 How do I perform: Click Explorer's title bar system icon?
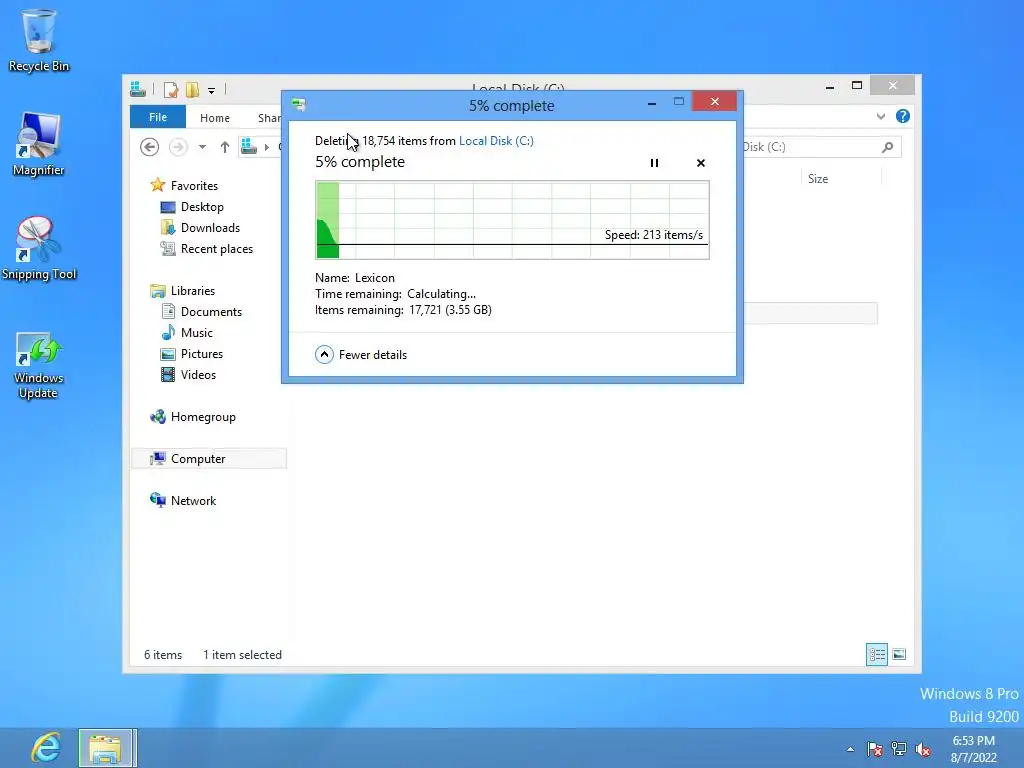(x=138, y=89)
